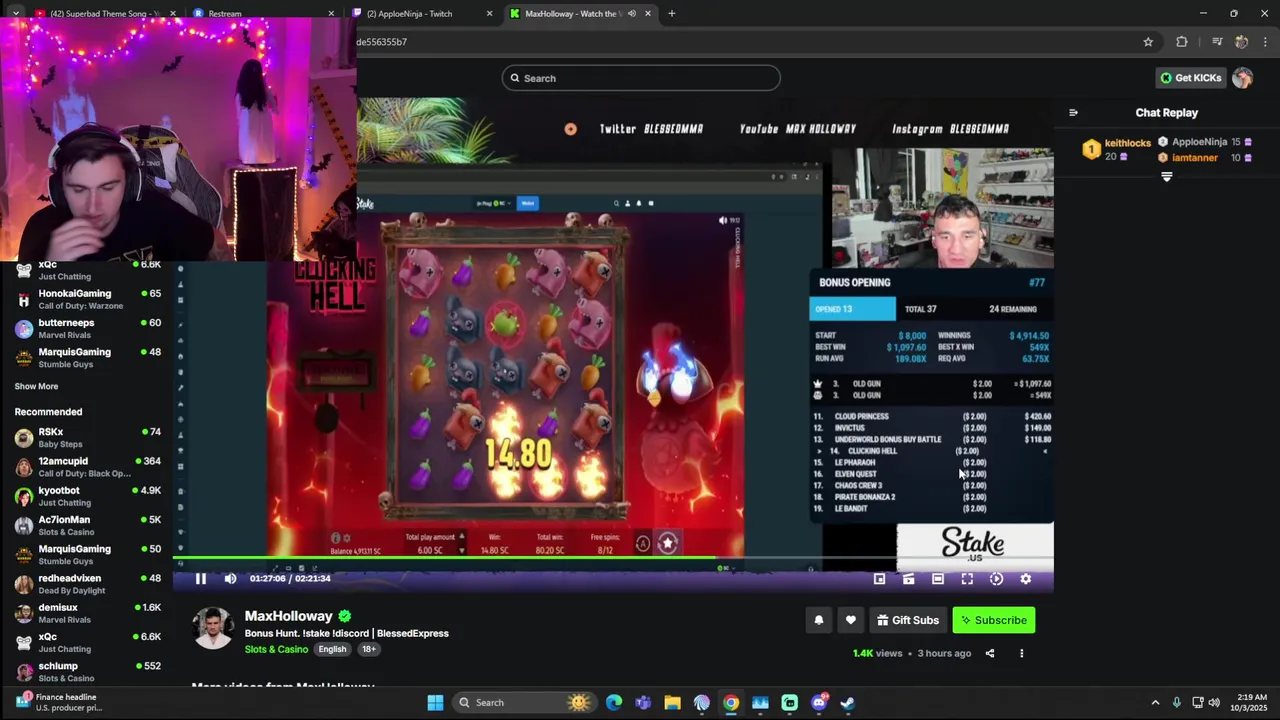Open the HonokaiGaming channel in sidebar
The image size is (1280, 720).
point(87,299)
